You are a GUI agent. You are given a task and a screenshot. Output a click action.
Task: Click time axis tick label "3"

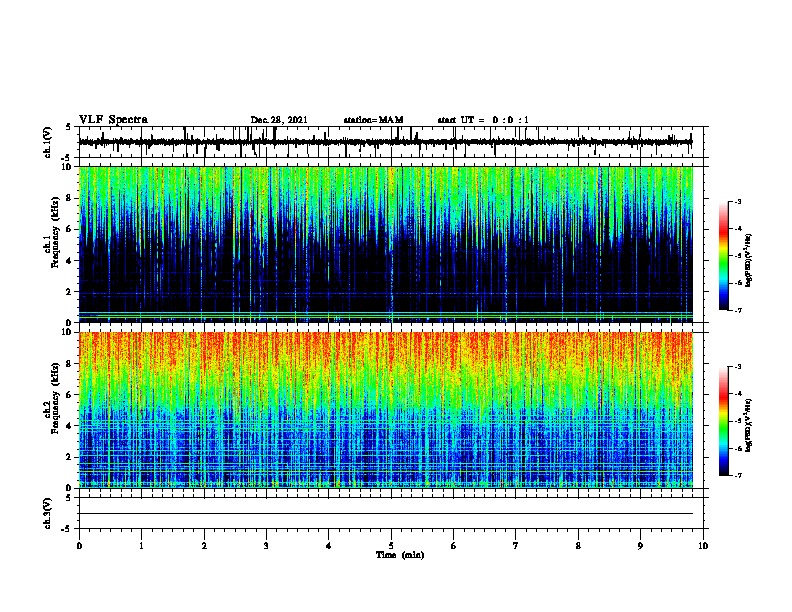pyautogui.click(x=266, y=546)
